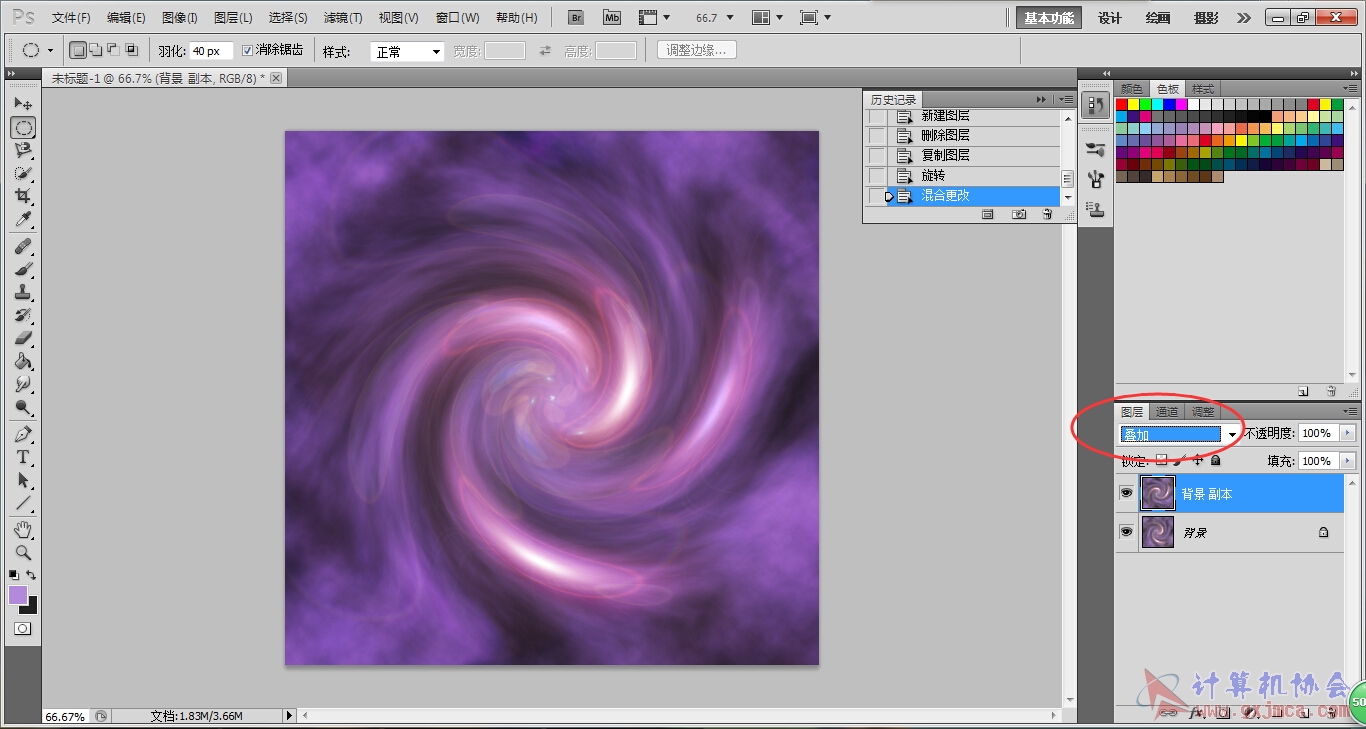Select the Crop tool
Image resolution: width=1366 pixels, height=729 pixels.
tap(23, 197)
